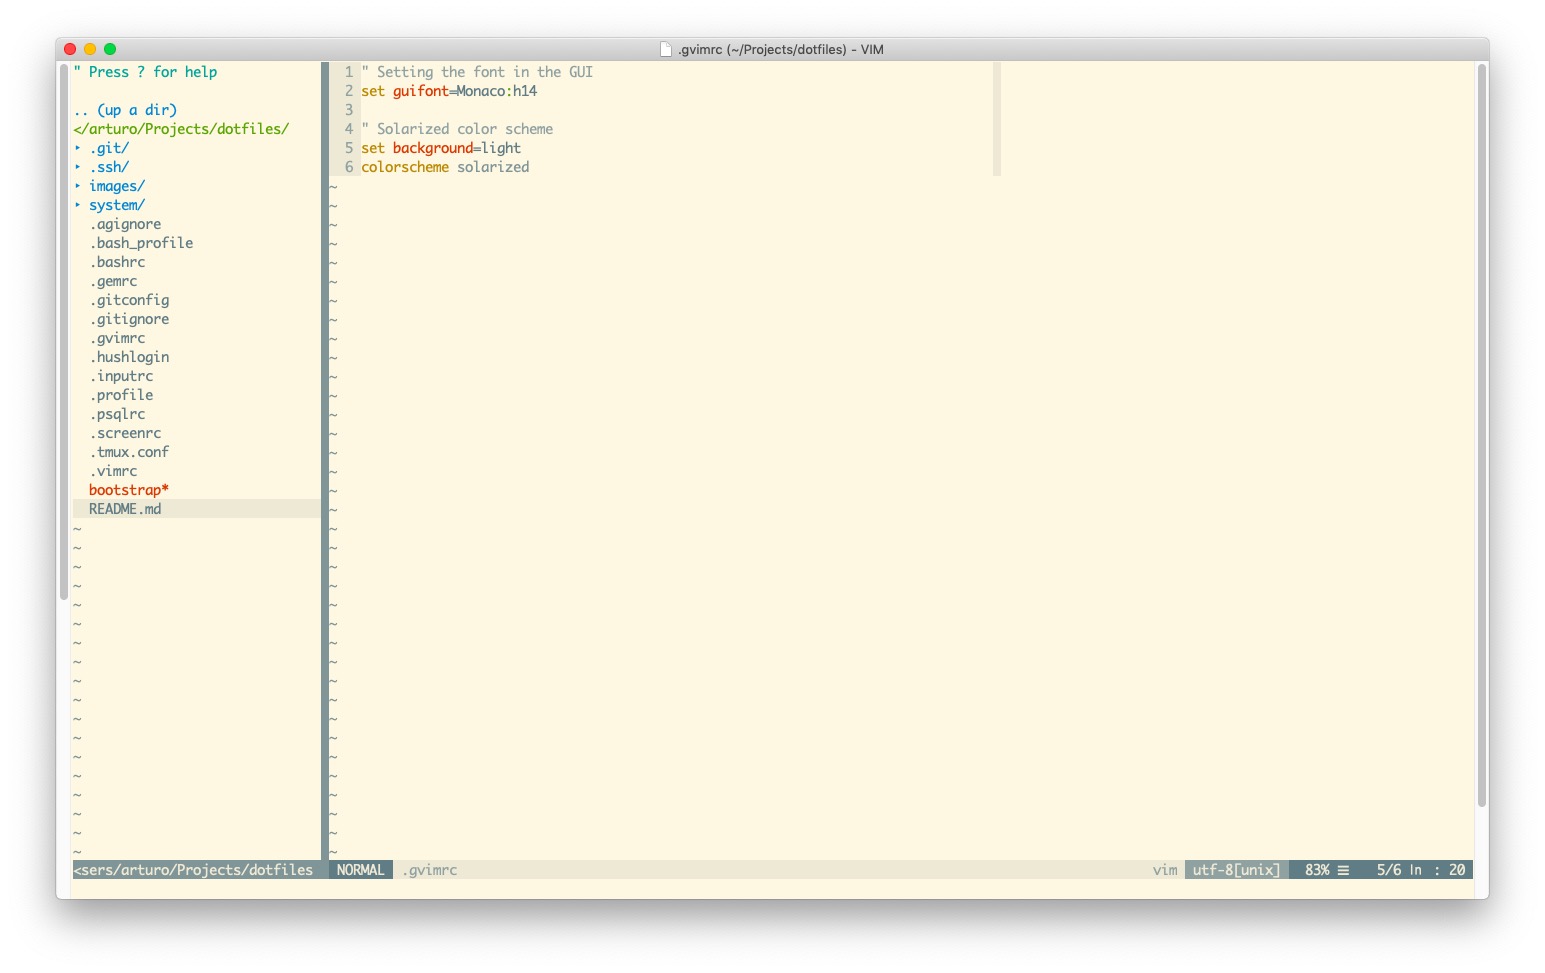Click the 83% scroll position indicator
The width and height of the screenshot is (1545, 973).
(x=1318, y=869)
